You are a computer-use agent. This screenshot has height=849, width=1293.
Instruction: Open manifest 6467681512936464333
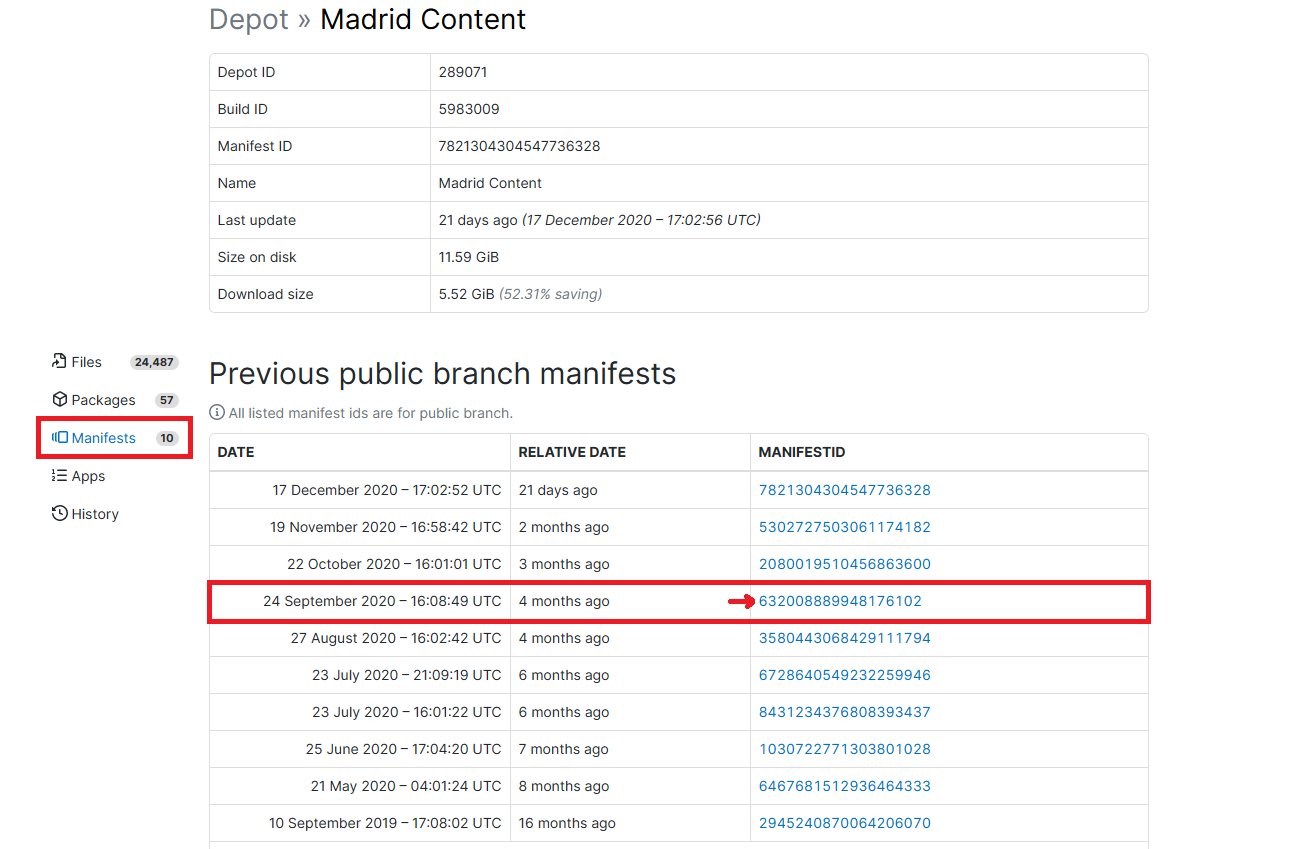(845, 786)
